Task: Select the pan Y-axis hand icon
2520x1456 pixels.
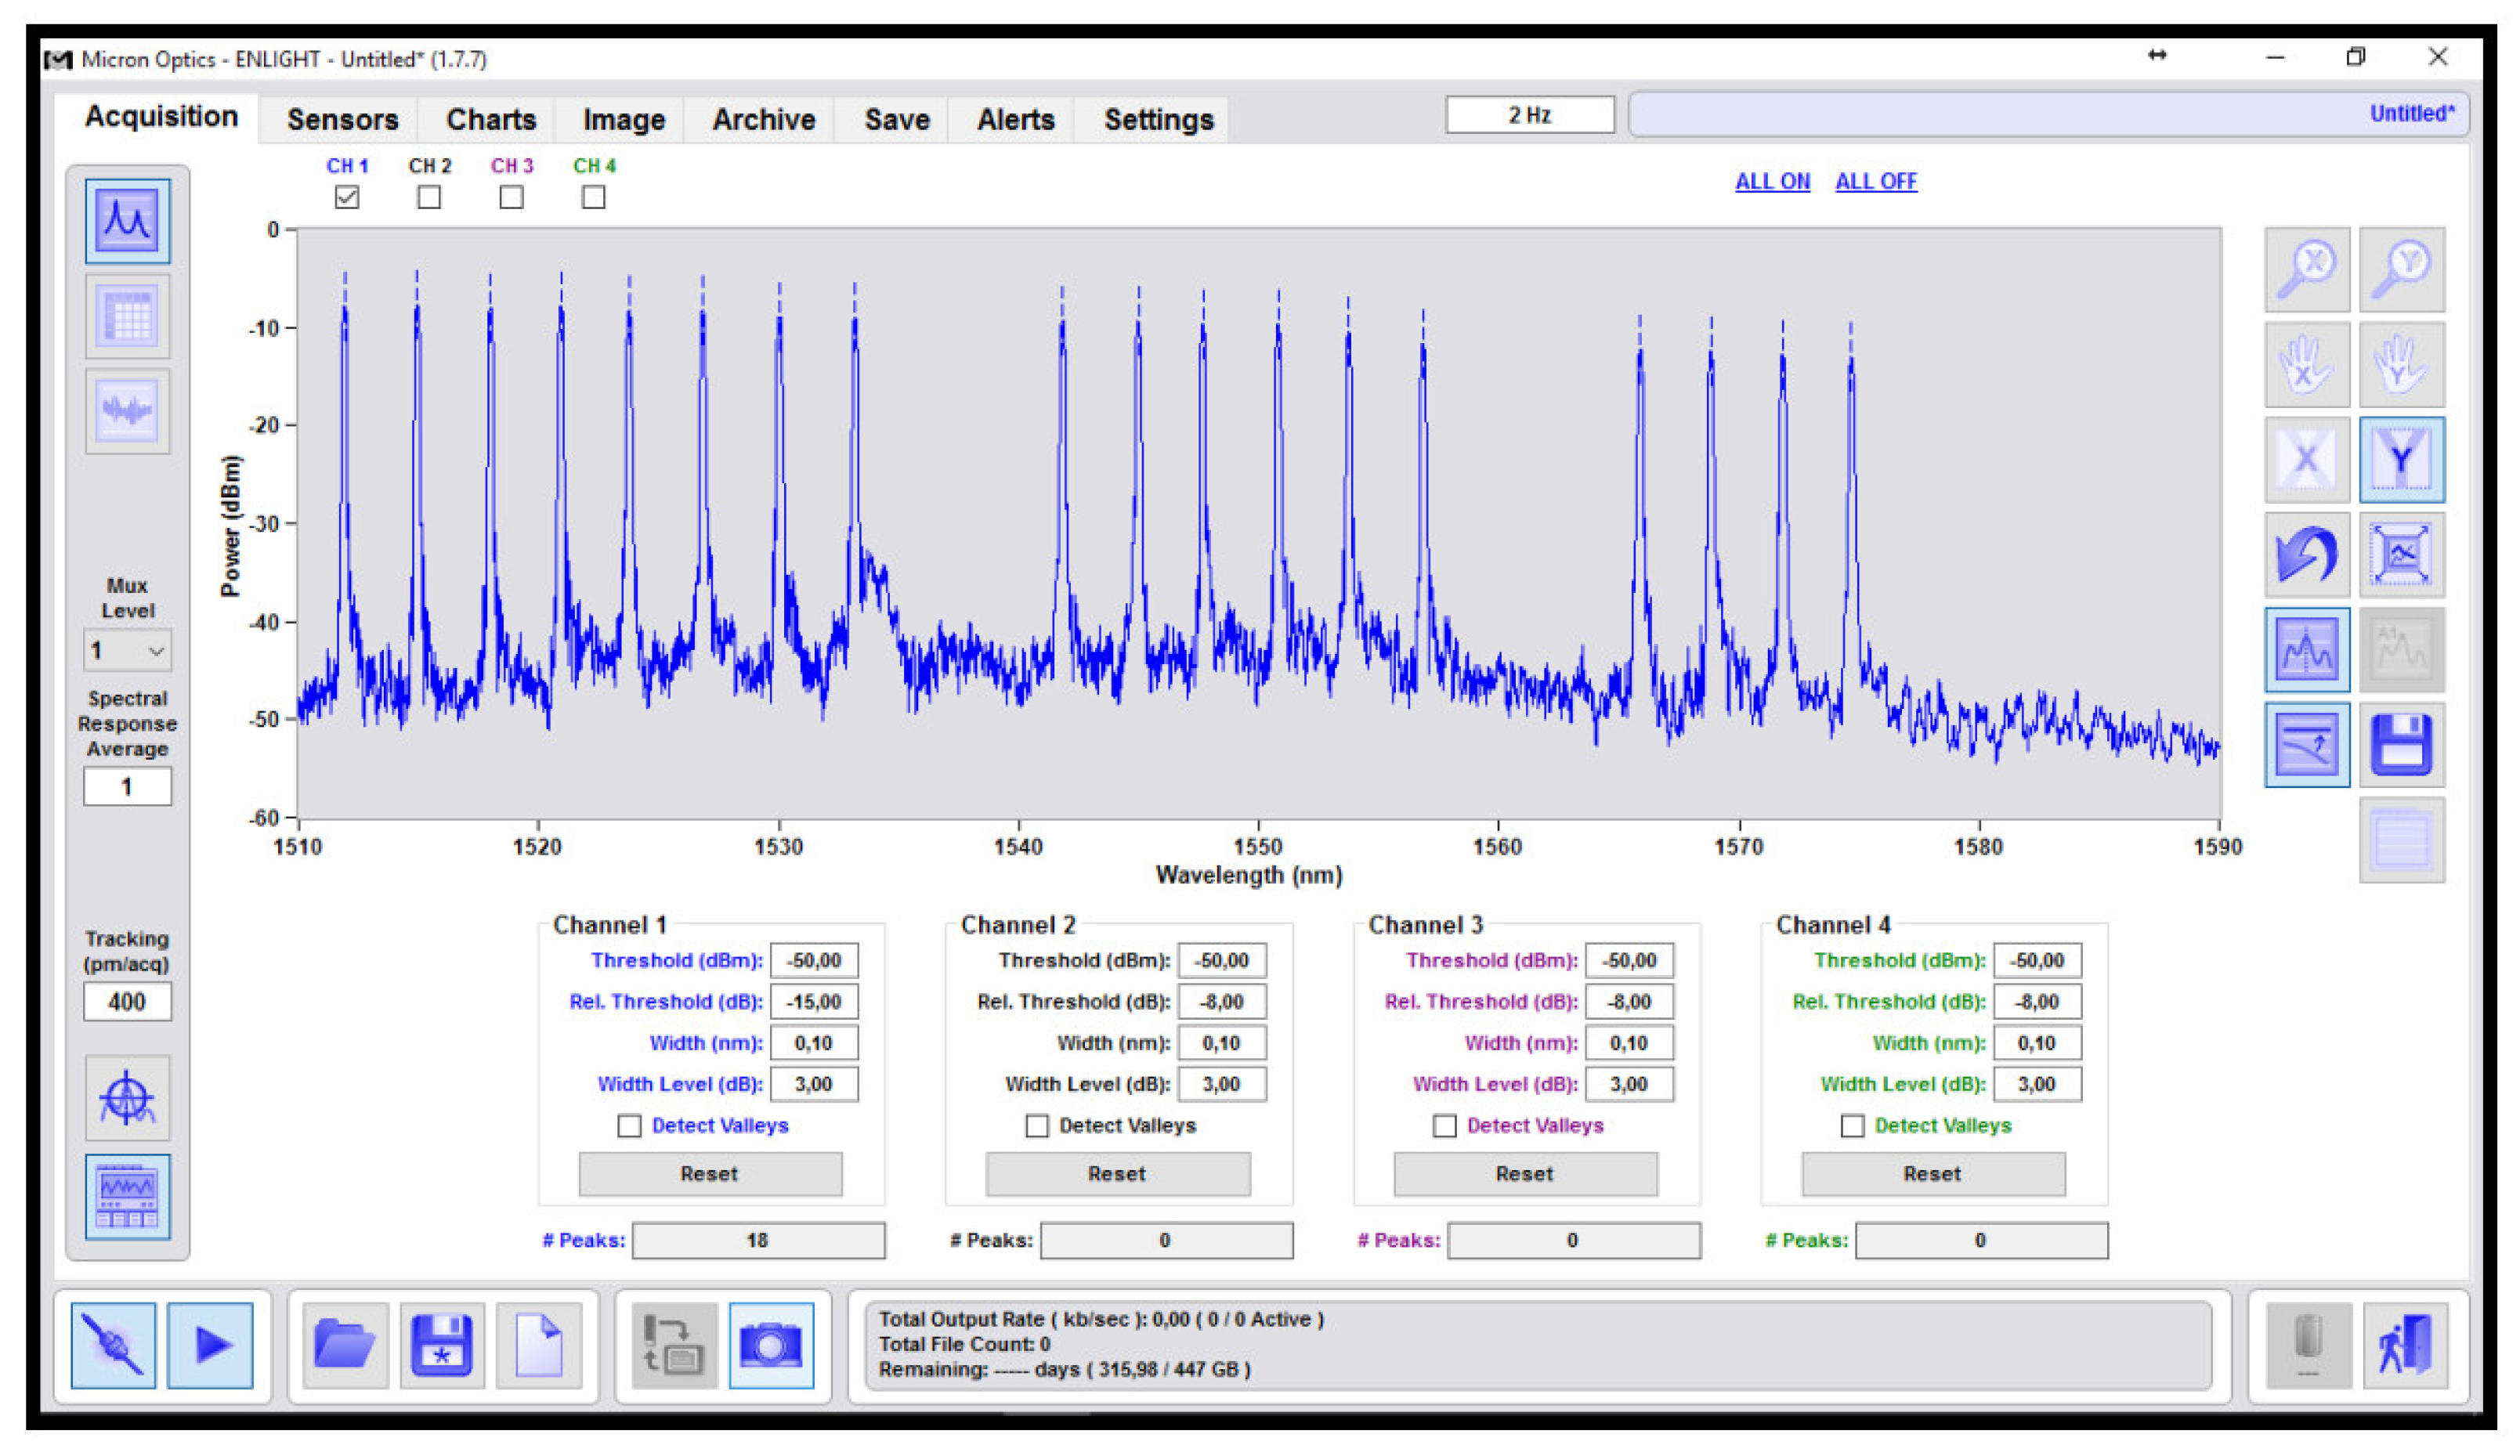Action: click(x=2400, y=364)
